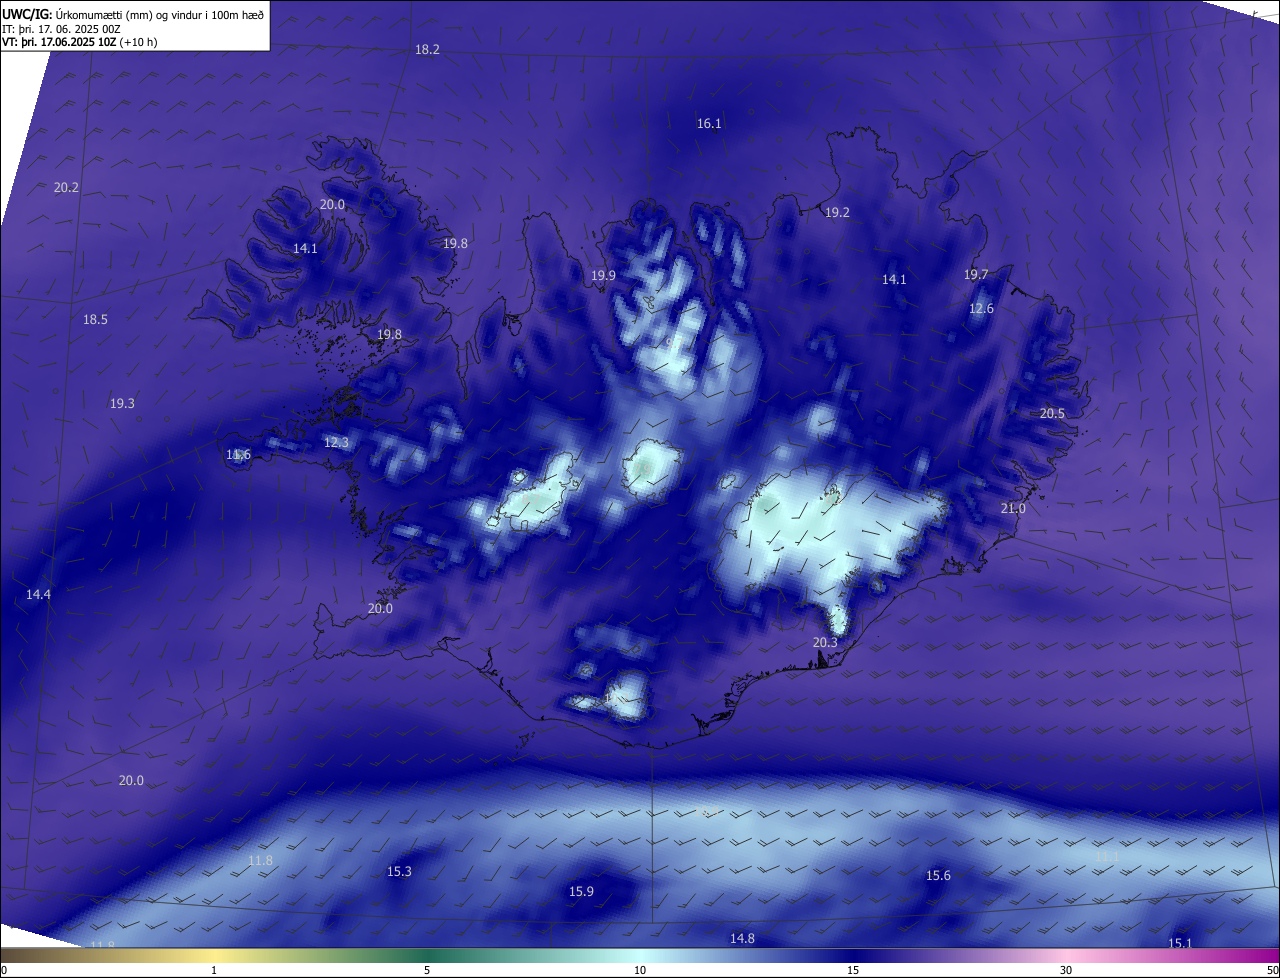The image size is (1280, 978).
Task: Click the colour scale tick labelled 5
Action: [x=427, y=970]
